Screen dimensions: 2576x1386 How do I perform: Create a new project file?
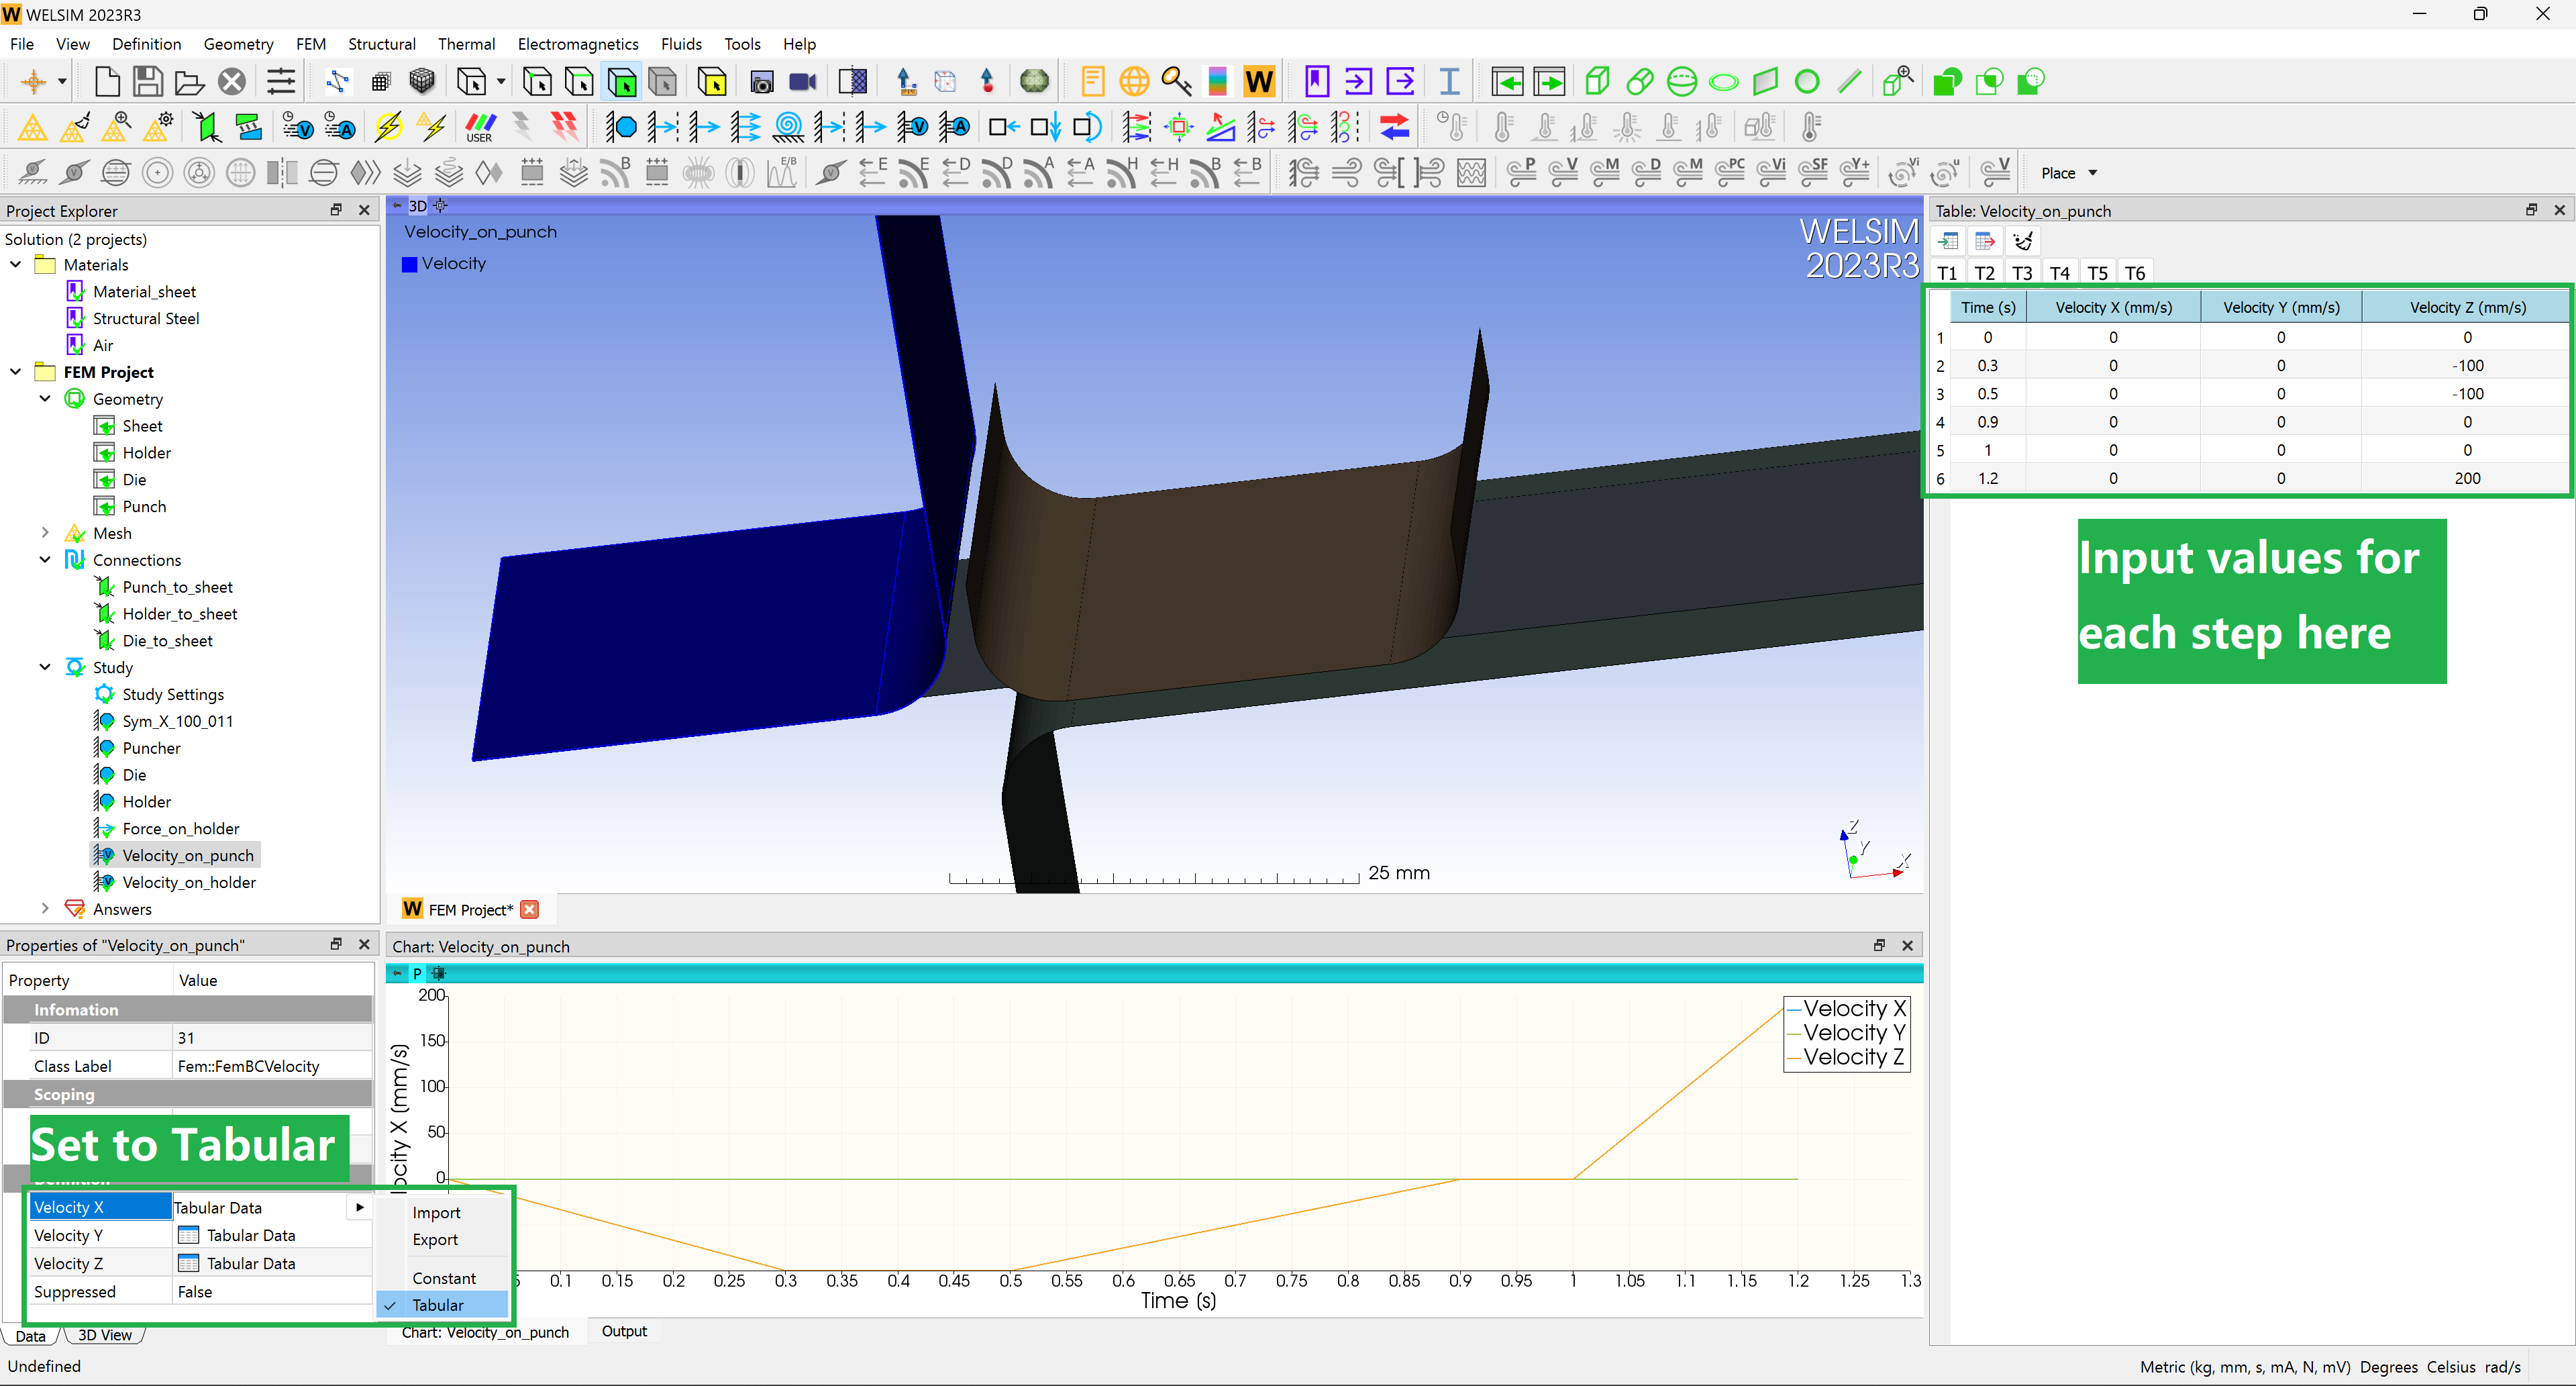(x=106, y=81)
